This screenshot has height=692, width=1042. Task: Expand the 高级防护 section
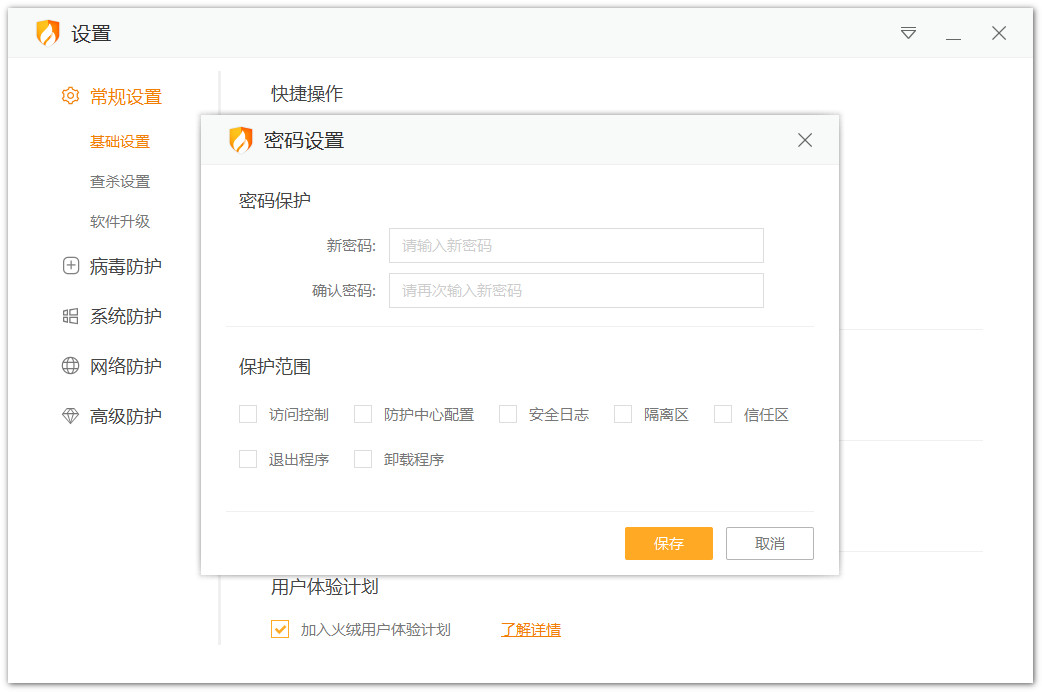tap(125, 416)
